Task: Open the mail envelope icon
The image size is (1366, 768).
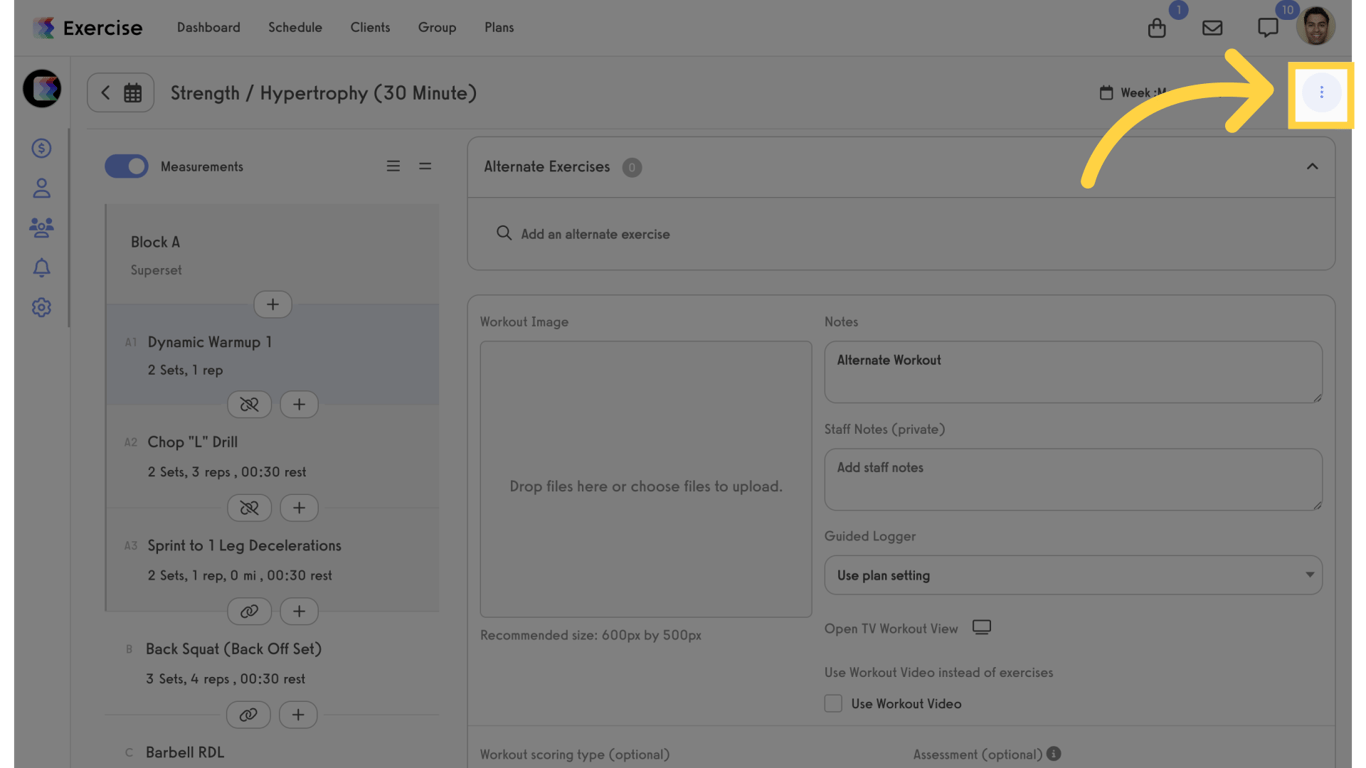Action: point(1212,28)
